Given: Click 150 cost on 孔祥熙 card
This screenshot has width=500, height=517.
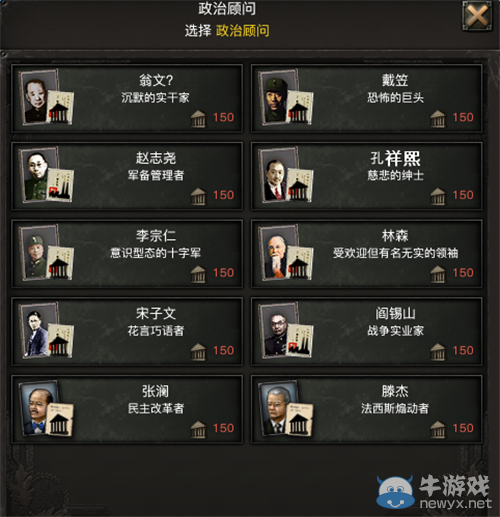Looking at the screenshot, I should click(463, 195).
